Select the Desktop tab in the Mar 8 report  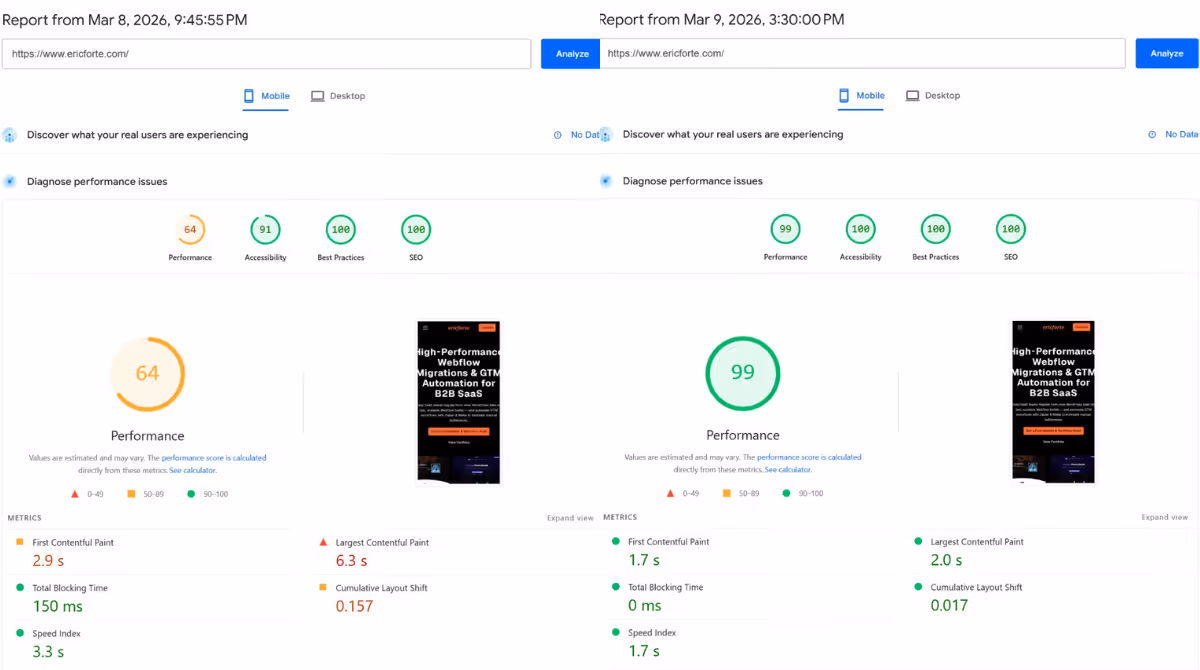point(338,96)
